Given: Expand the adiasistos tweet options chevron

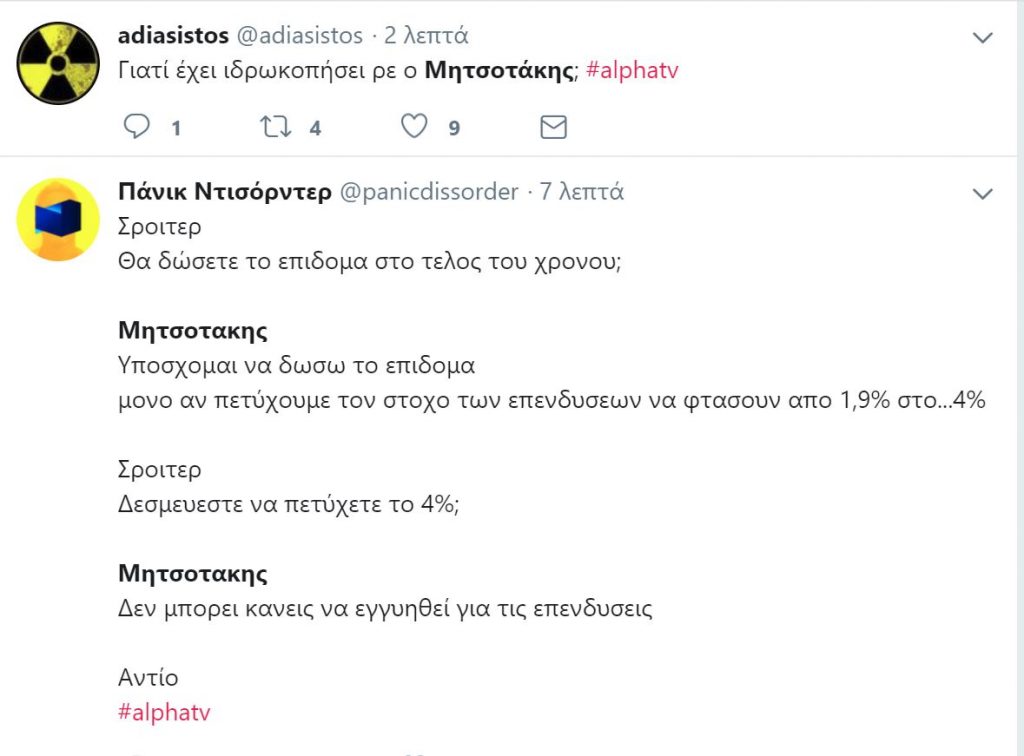Looking at the screenshot, I should pyautogui.click(x=983, y=38).
